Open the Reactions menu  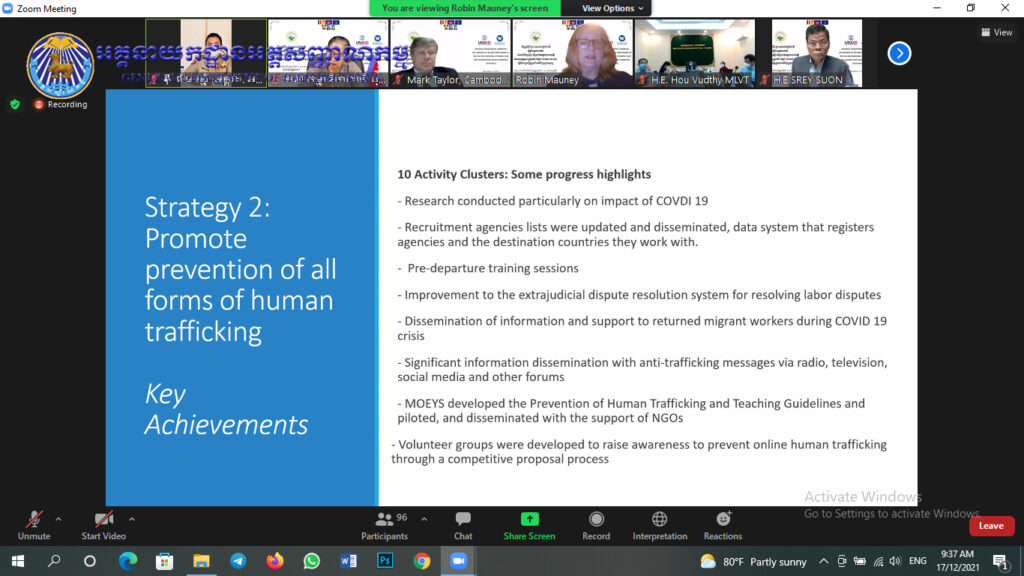[722, 526]
